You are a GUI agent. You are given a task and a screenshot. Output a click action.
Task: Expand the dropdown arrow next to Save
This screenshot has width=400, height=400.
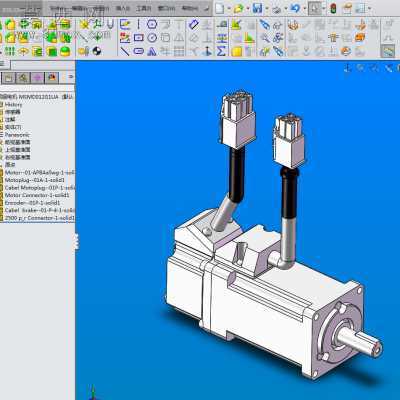267,8
